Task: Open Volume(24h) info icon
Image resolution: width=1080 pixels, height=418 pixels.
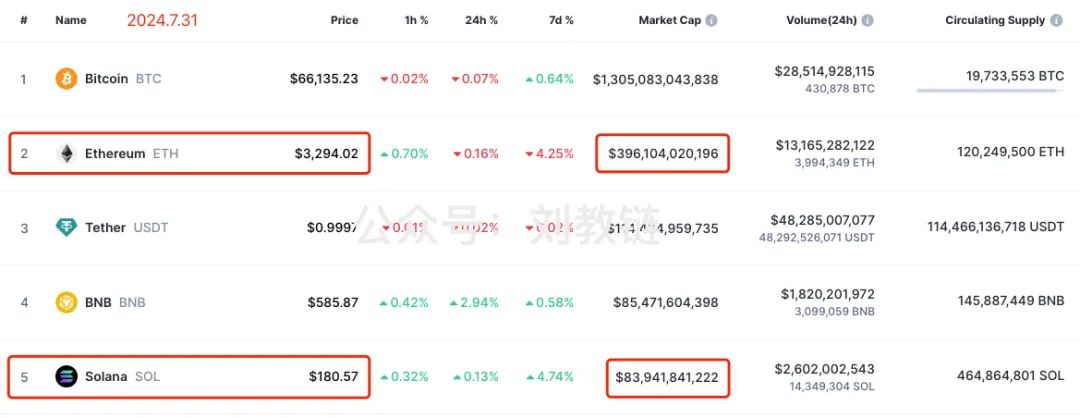Action: pos(868,21)
